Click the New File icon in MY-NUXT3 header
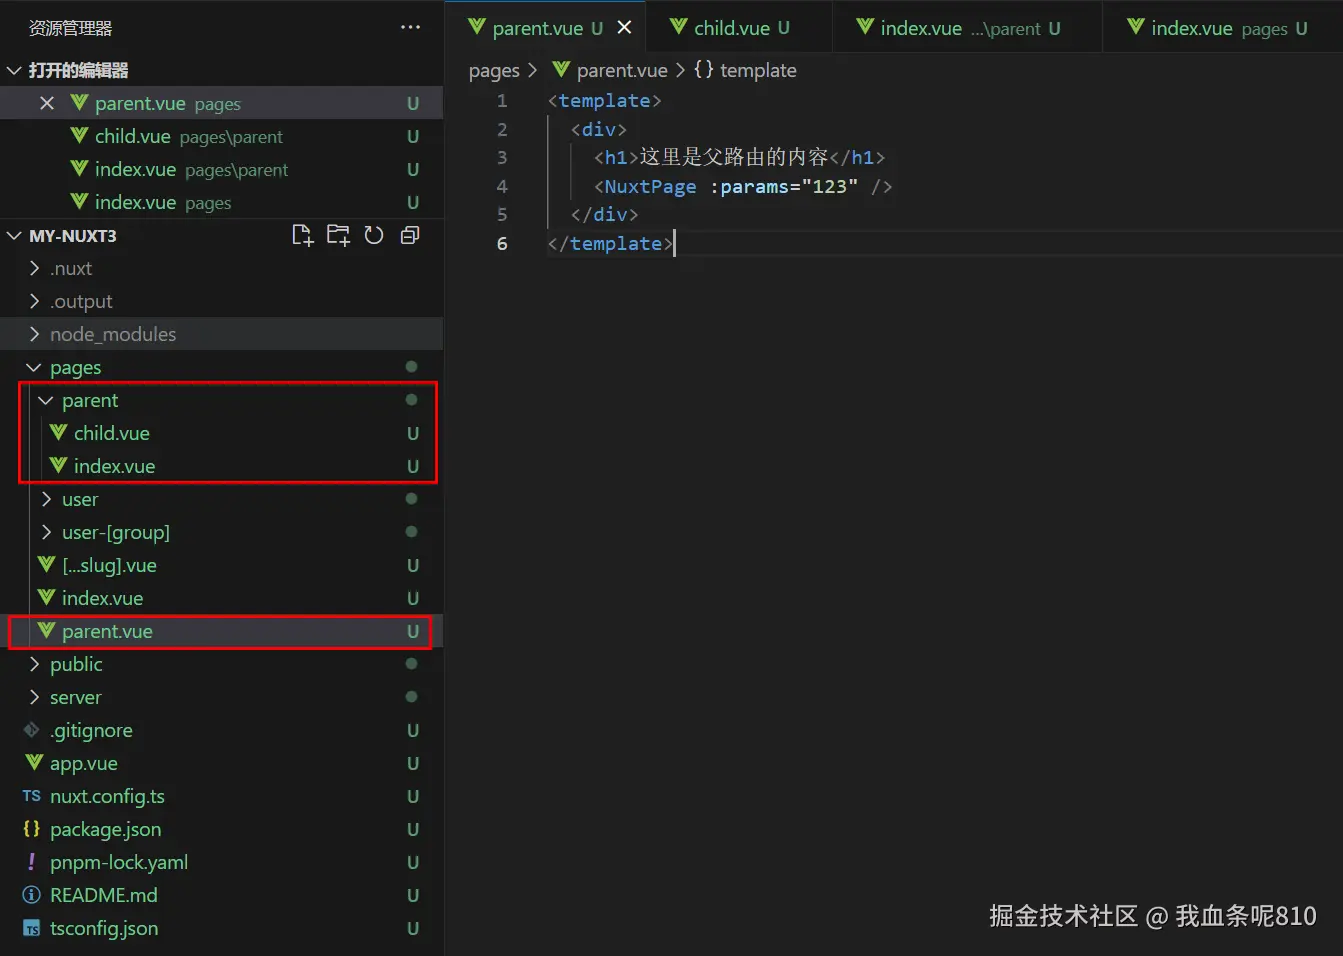Viewport: 1343px width, 956px height. point(302,235)
